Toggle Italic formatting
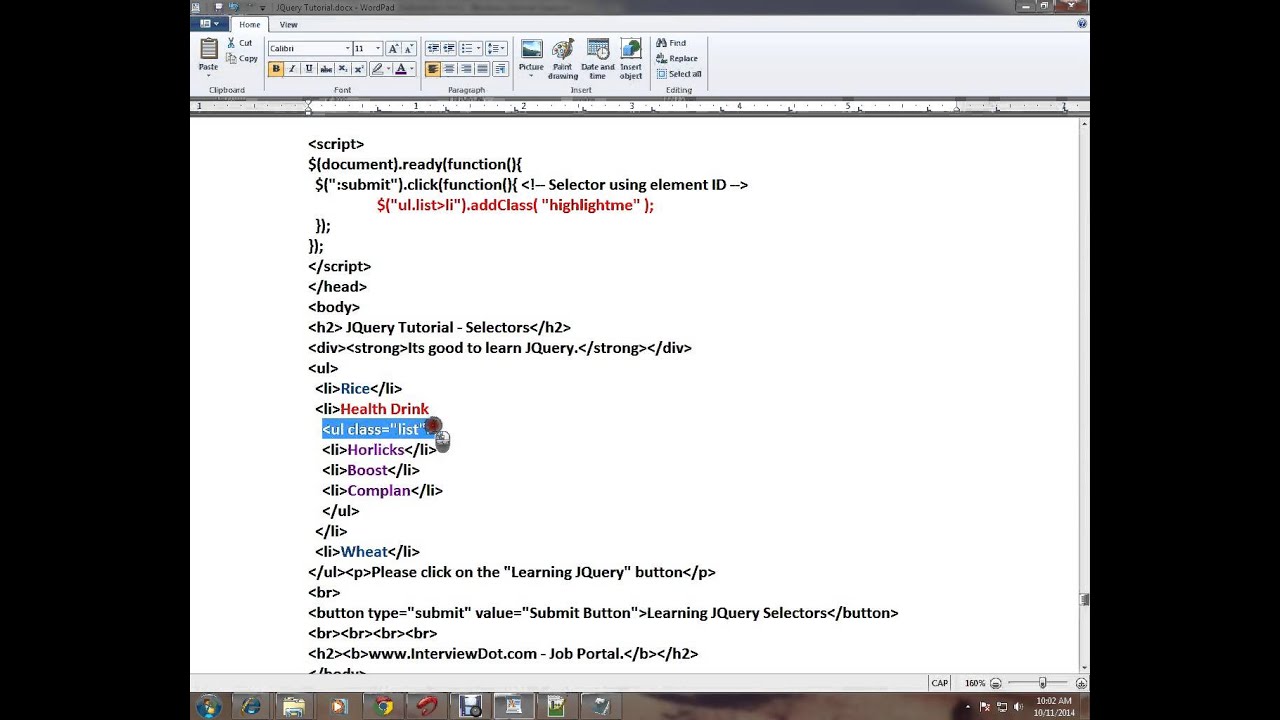Screen dimensions: 1280x720 tap(291, 69)
